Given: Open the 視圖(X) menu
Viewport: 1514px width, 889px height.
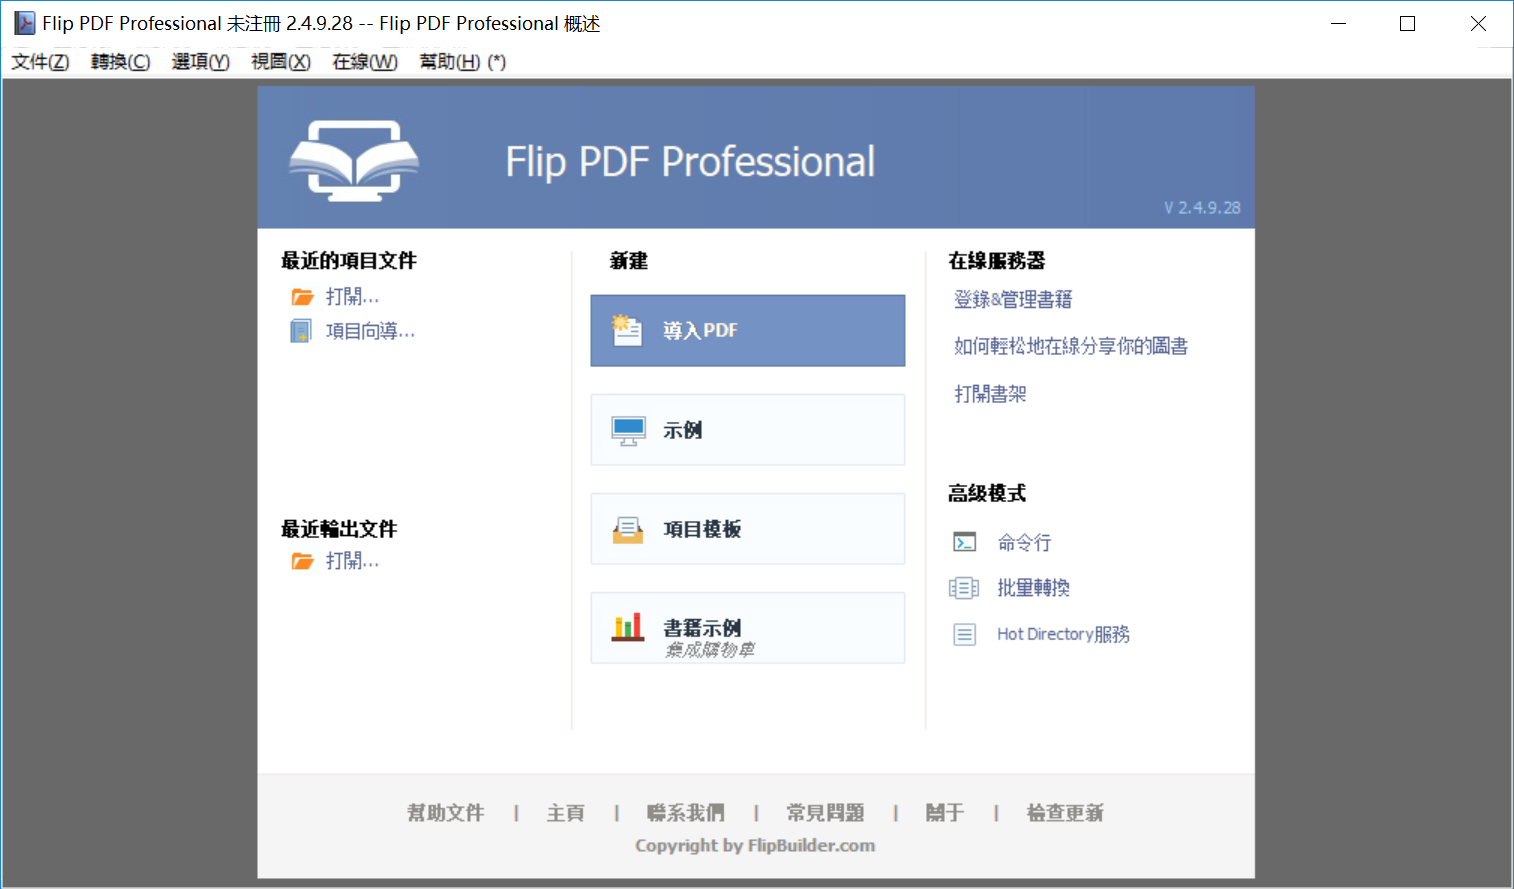Looking at the screenshot, I should point(281,62).
